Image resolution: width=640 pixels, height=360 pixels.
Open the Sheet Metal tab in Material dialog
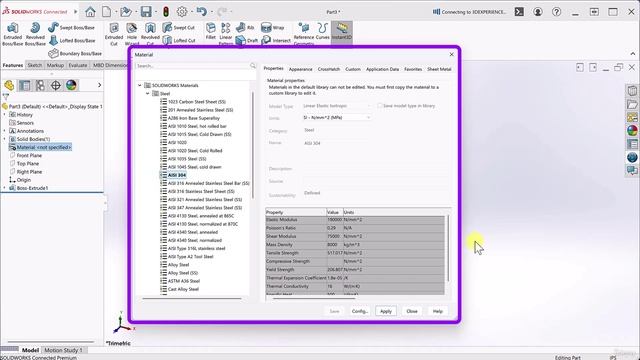(439, 69)
